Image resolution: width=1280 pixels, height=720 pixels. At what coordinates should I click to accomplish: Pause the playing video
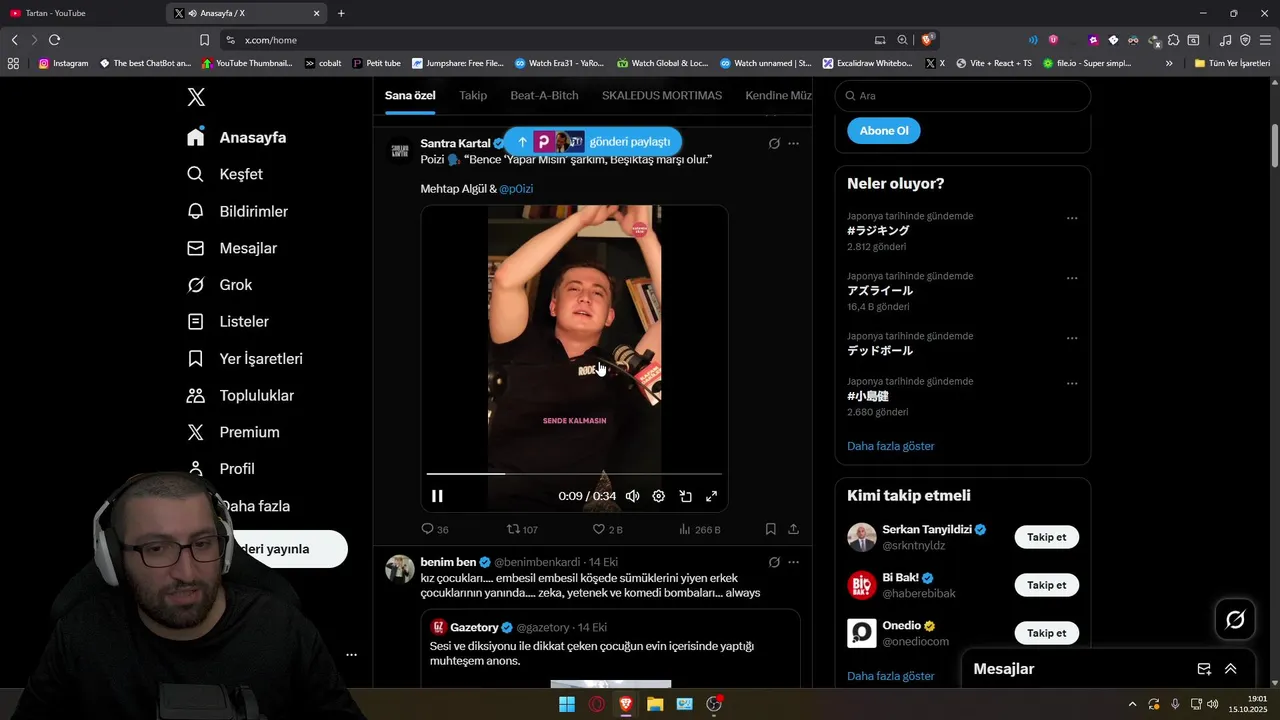[x=437, y=496]
